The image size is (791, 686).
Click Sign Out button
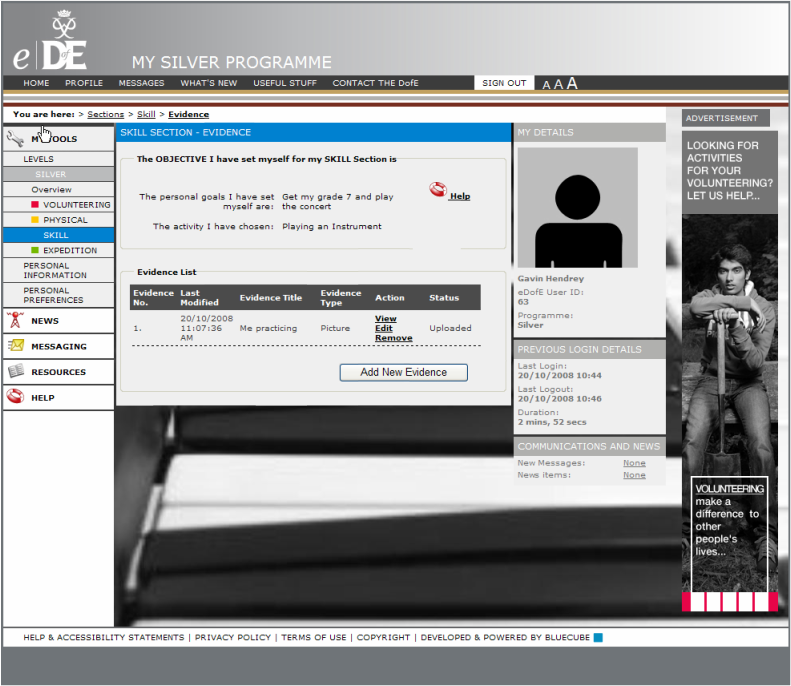point(503,83)
